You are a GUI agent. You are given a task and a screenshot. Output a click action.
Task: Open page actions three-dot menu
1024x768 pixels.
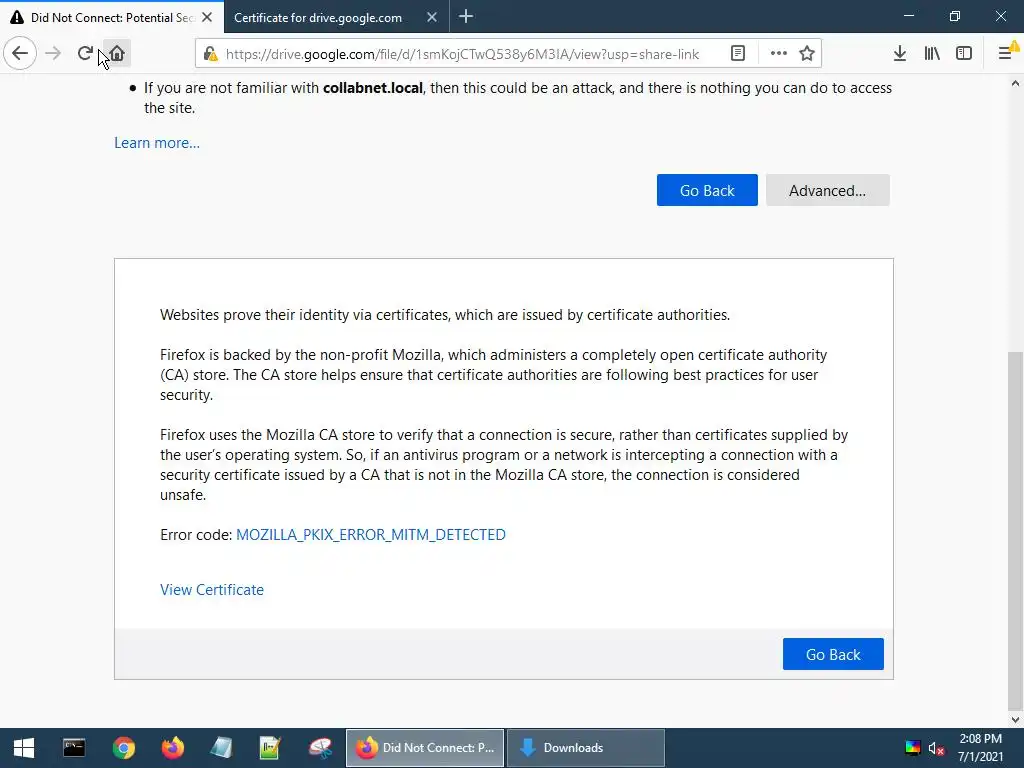click(x=778, y=54)
